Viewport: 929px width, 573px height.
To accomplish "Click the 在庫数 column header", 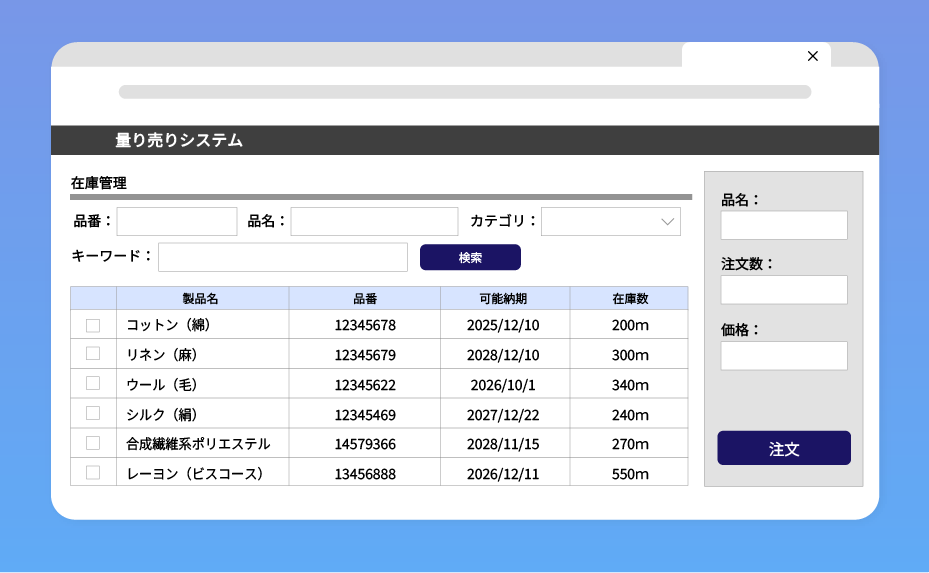I will pyautogui.click(x=630, y=298).
